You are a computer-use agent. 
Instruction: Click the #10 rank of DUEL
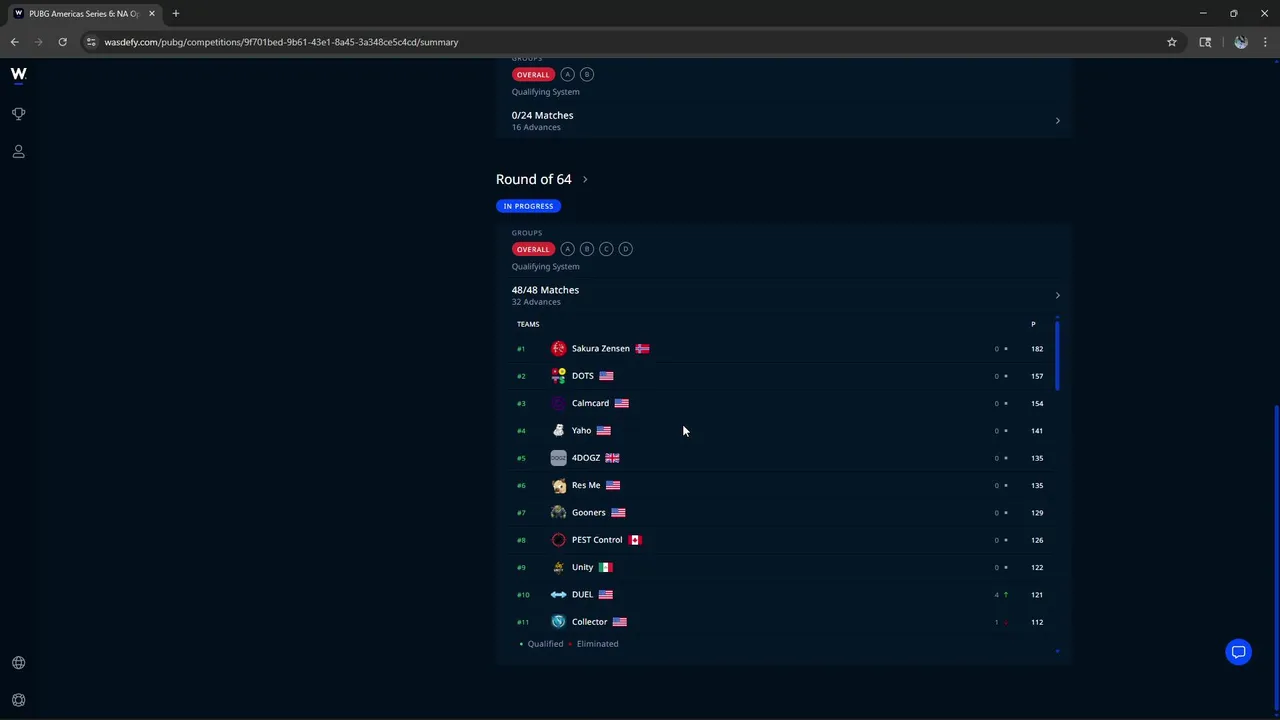(523, 595)
